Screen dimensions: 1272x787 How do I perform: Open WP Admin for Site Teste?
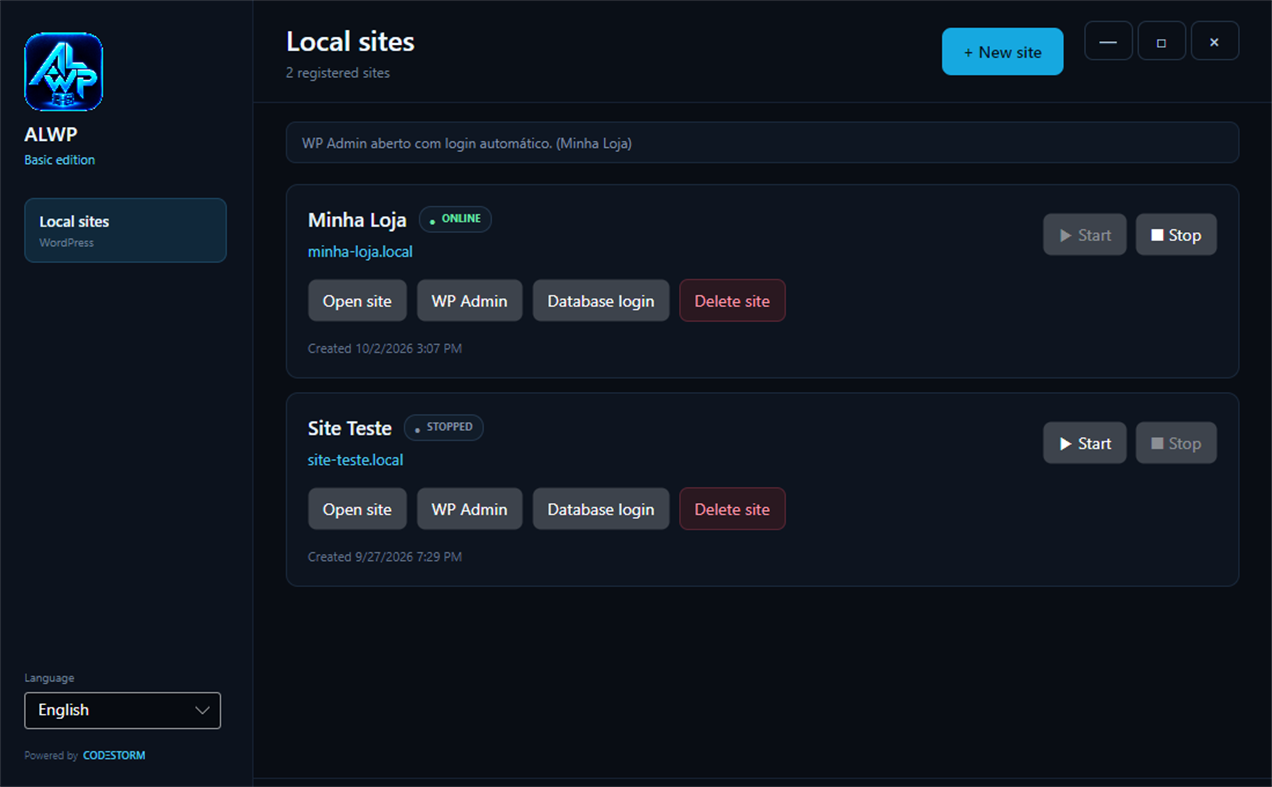click(x=469, y=509)
